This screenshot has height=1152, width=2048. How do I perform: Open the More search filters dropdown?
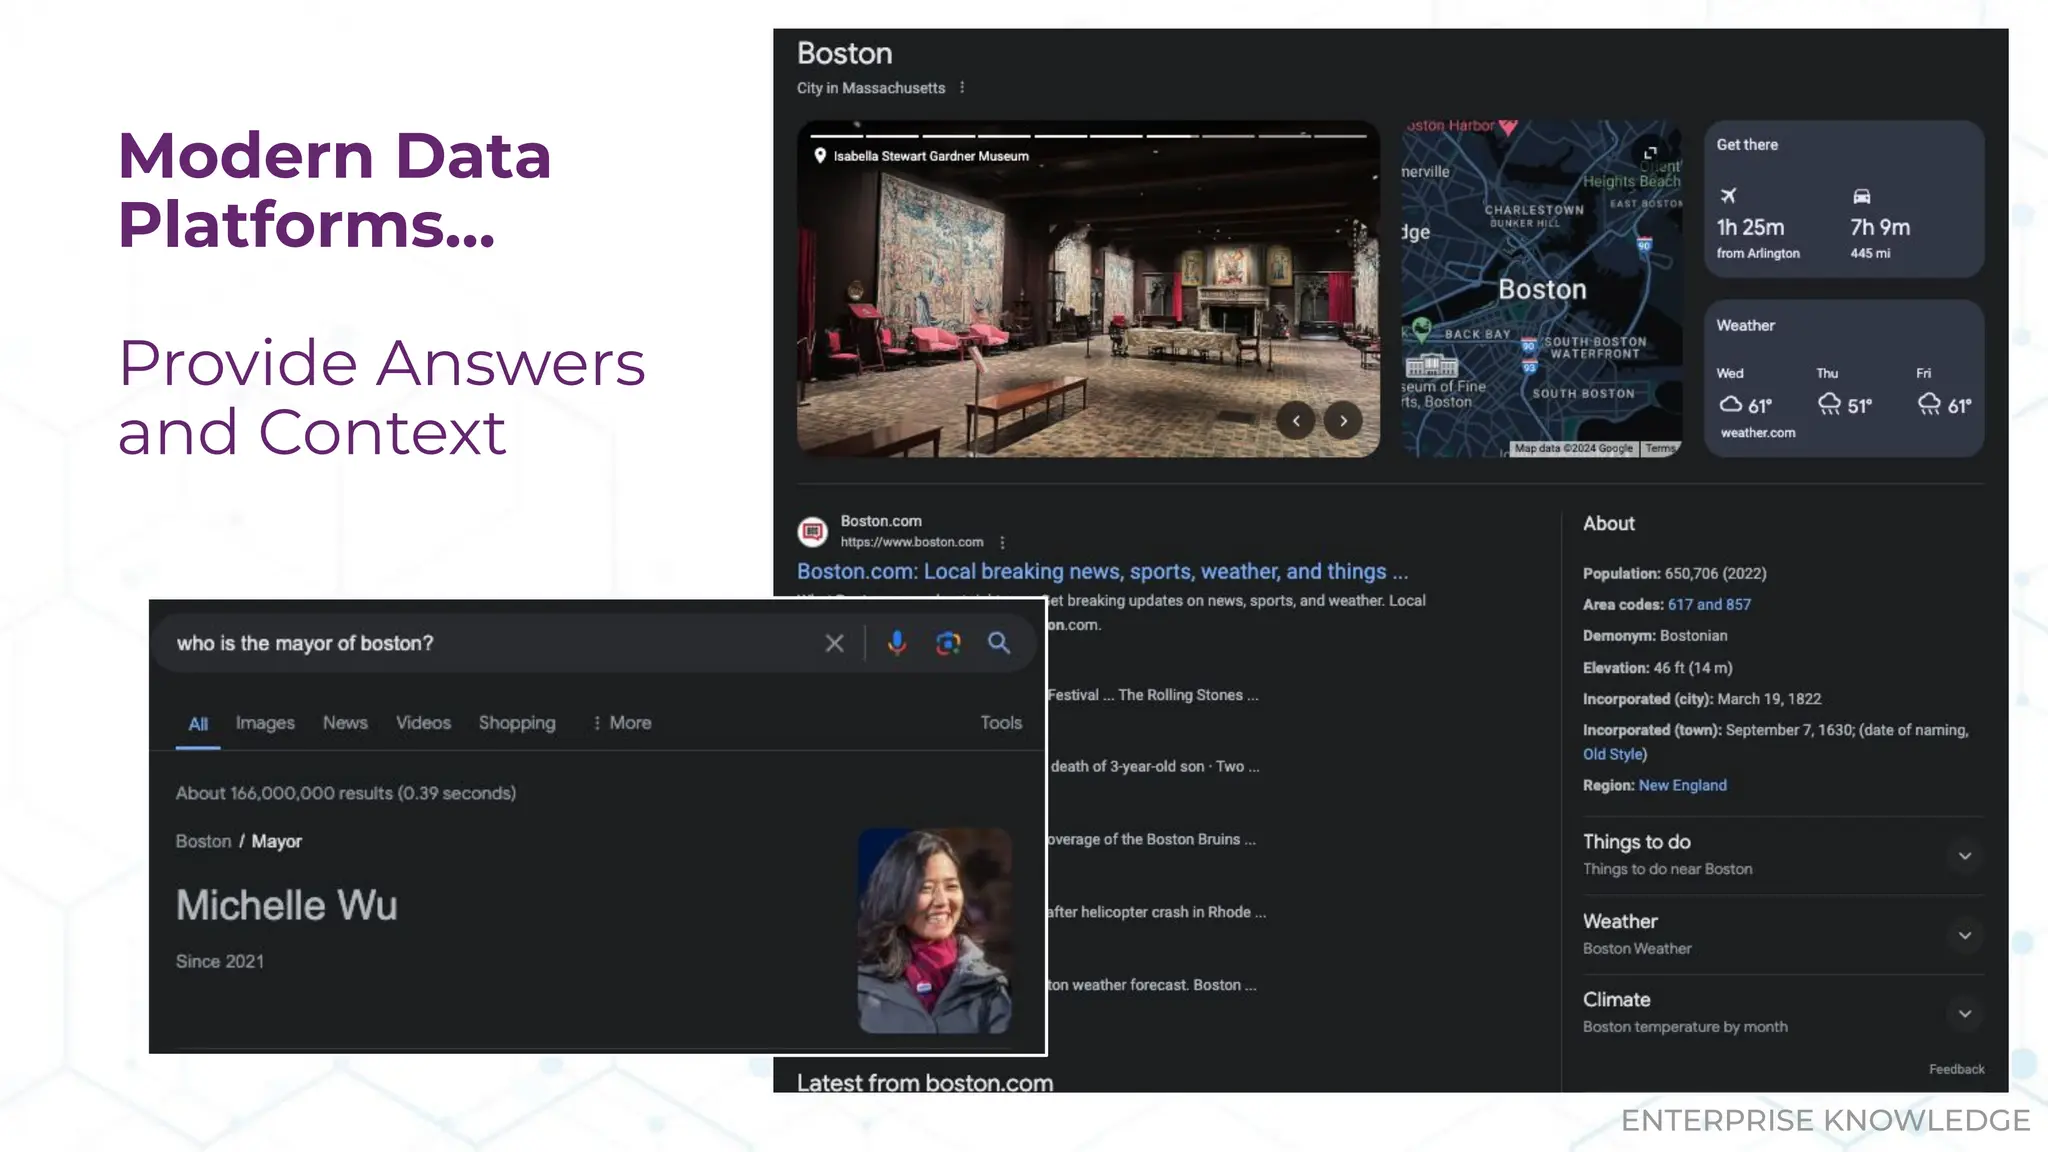pos(622,723)
